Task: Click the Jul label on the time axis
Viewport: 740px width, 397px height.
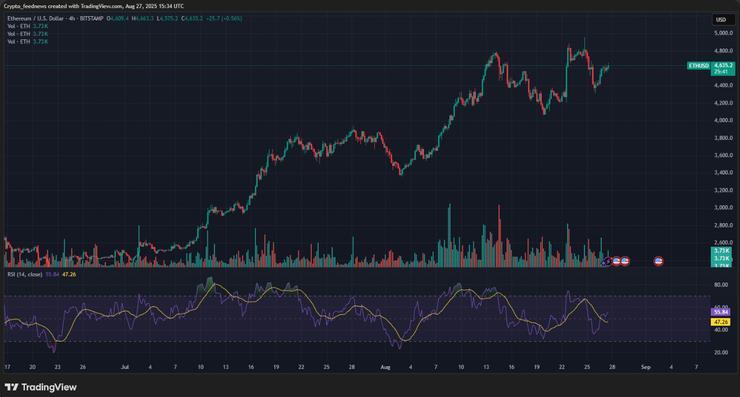Action: [x=125, y=367]
